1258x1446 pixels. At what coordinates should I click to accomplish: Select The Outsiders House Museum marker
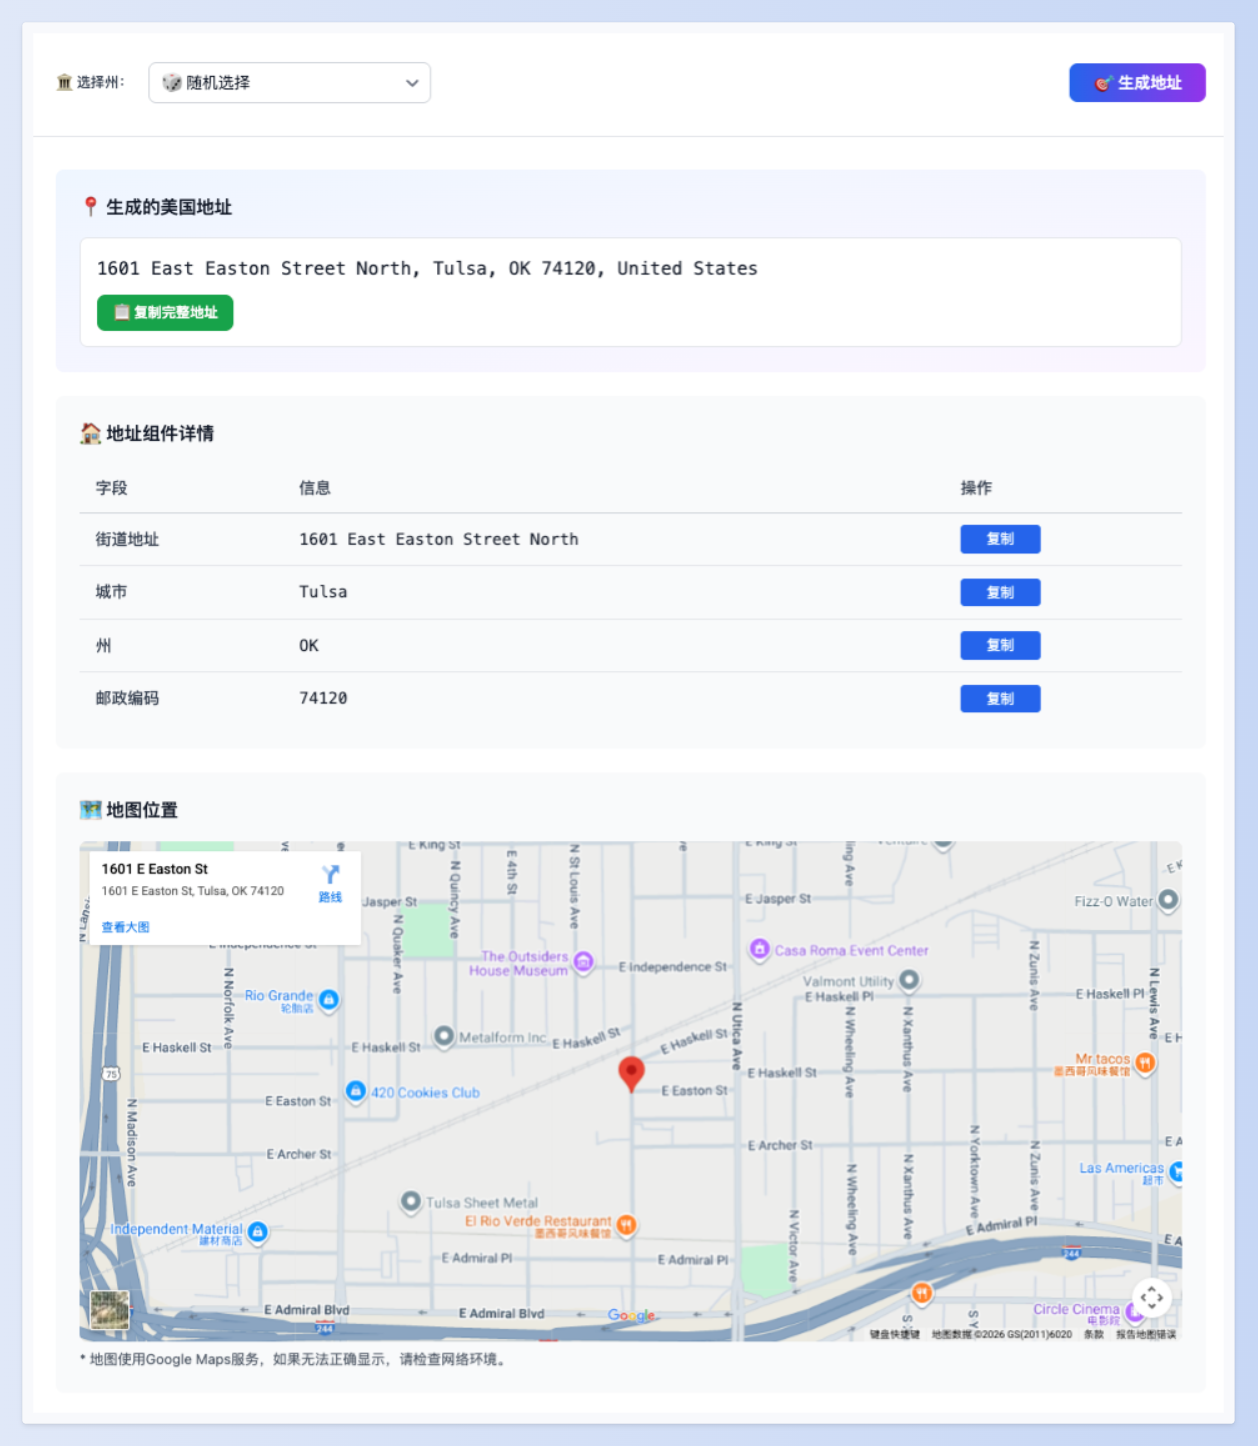coord(583,962)
